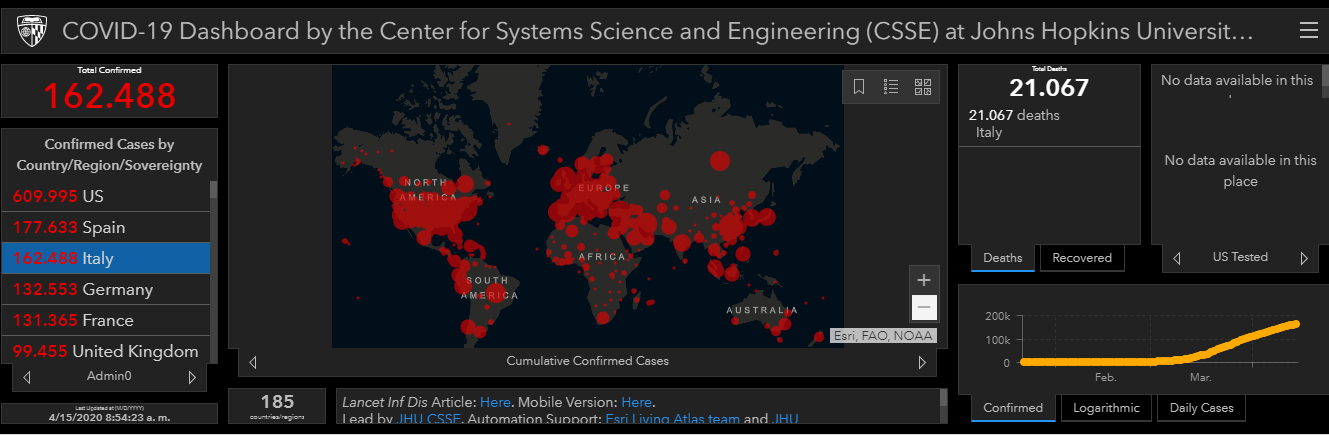1329x437 pixels.
Task: Go to previous Admin level in country list
Action: (x=26, y=377)
